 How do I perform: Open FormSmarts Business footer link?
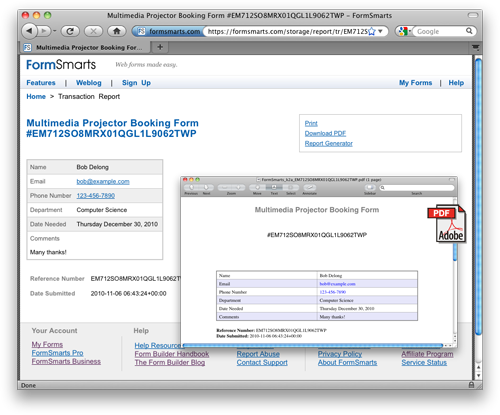coord(66,361)
